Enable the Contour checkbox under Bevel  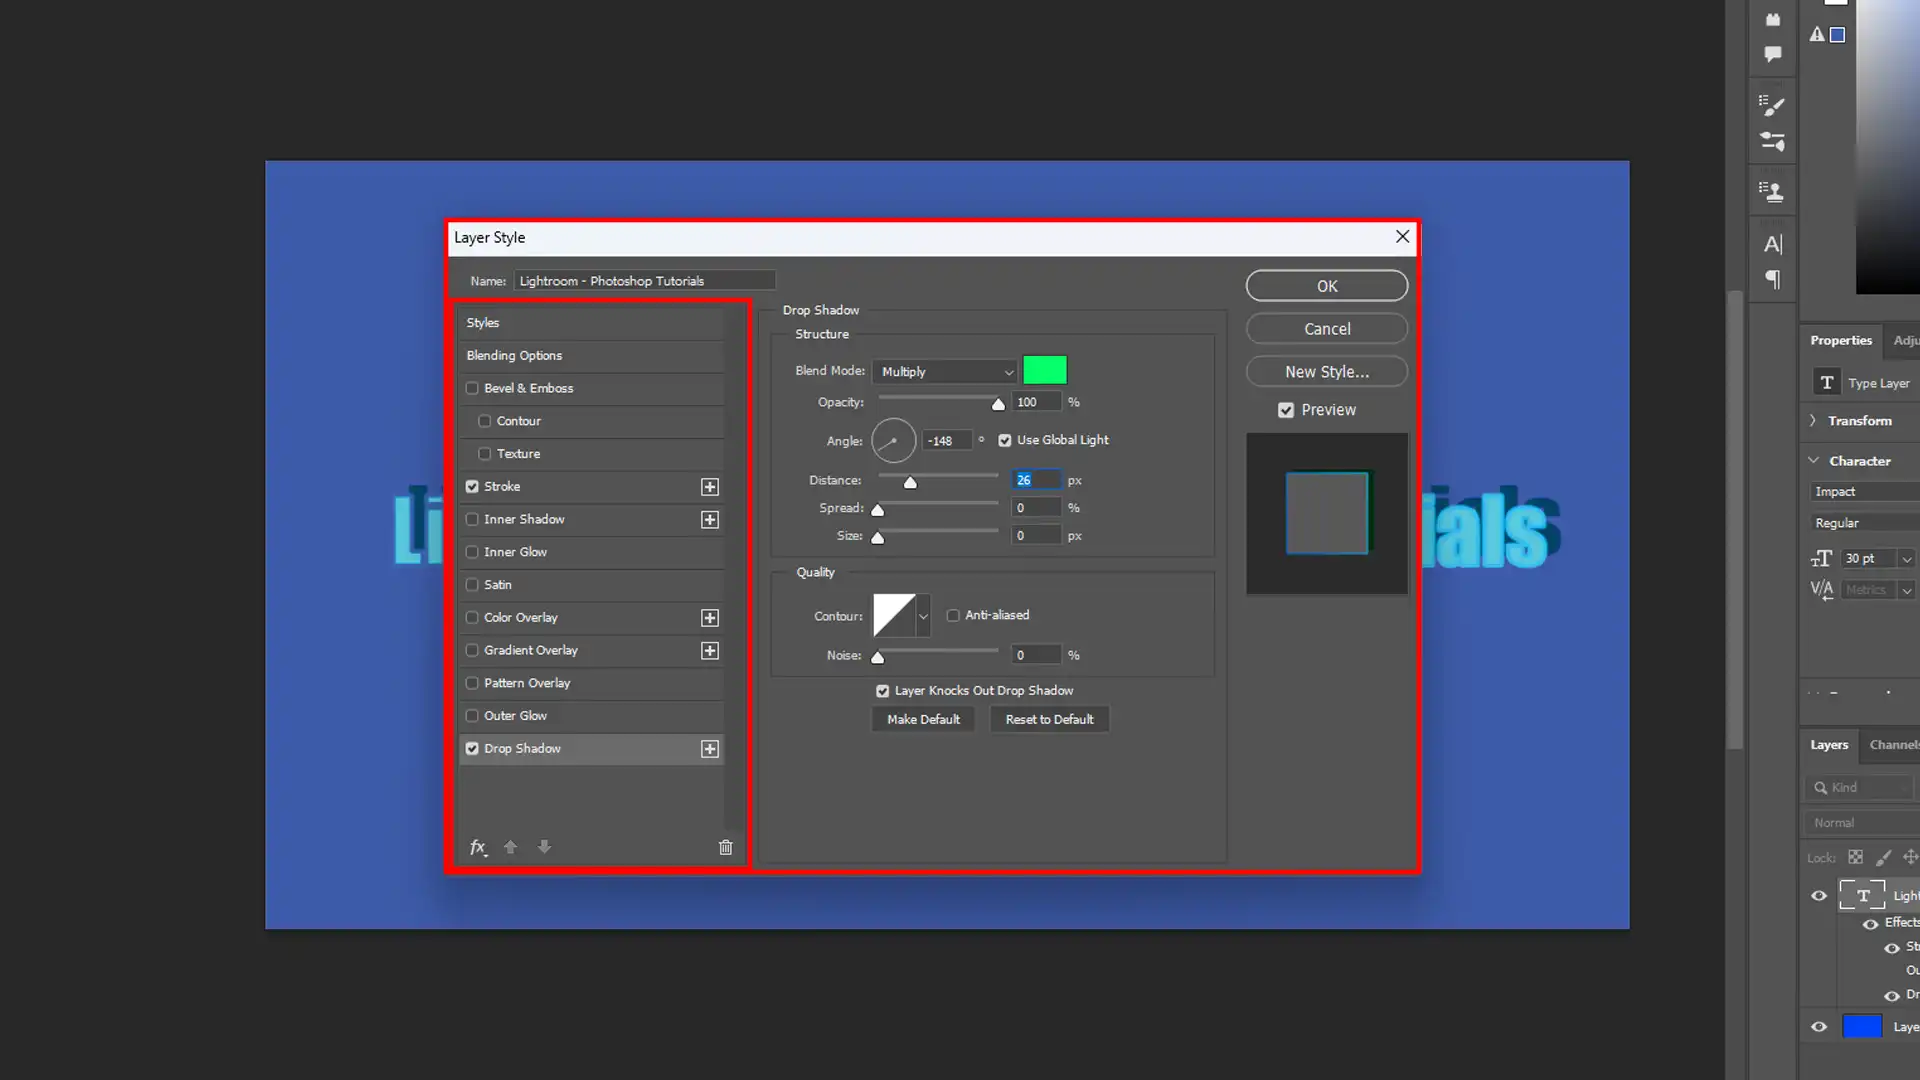point(485,421)
